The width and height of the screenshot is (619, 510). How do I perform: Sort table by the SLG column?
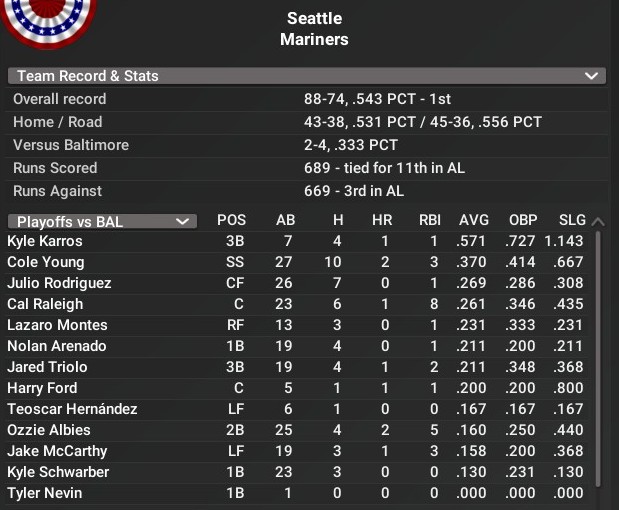(572, 221)
